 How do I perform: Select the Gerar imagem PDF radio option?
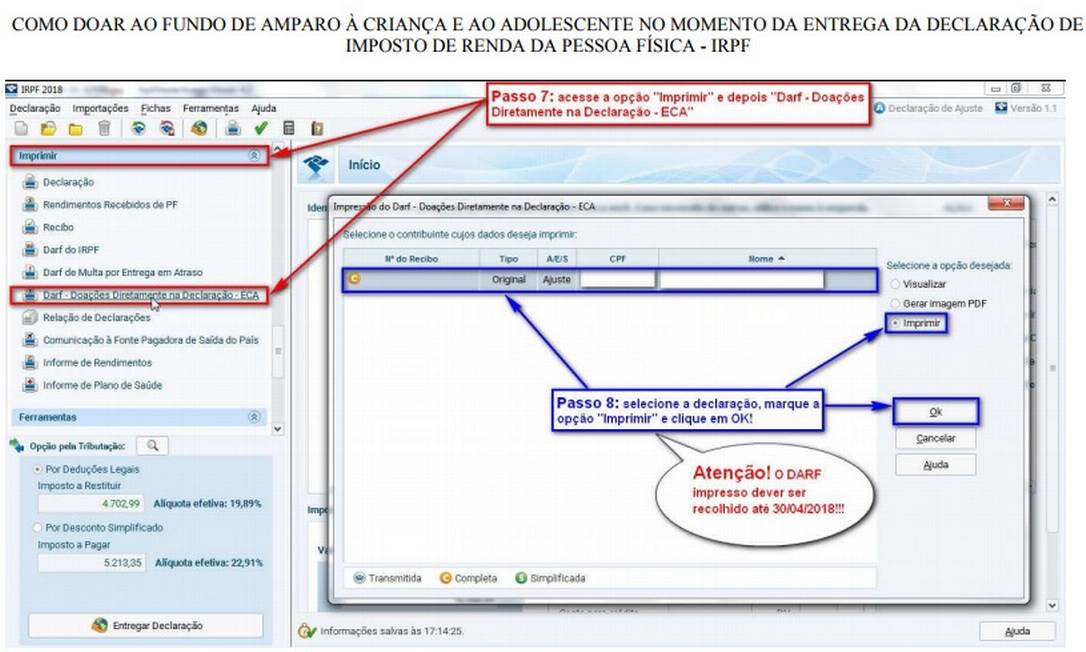(894, 303)
